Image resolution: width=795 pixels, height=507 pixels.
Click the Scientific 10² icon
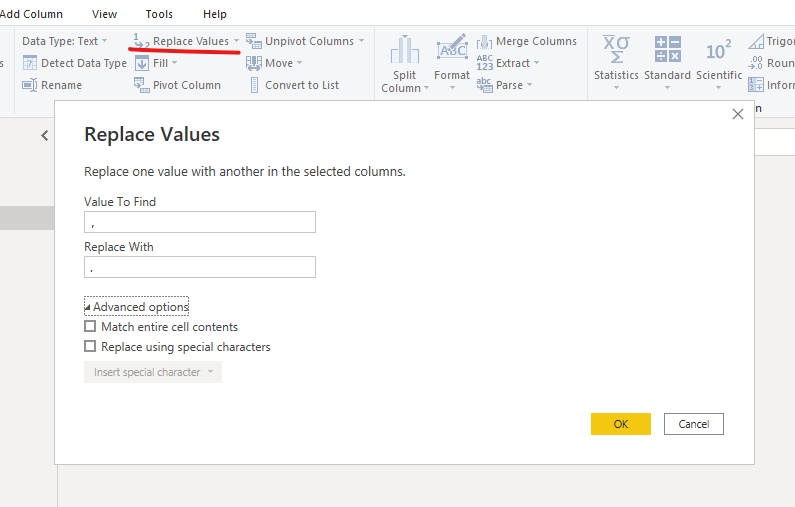click(718, 50)
